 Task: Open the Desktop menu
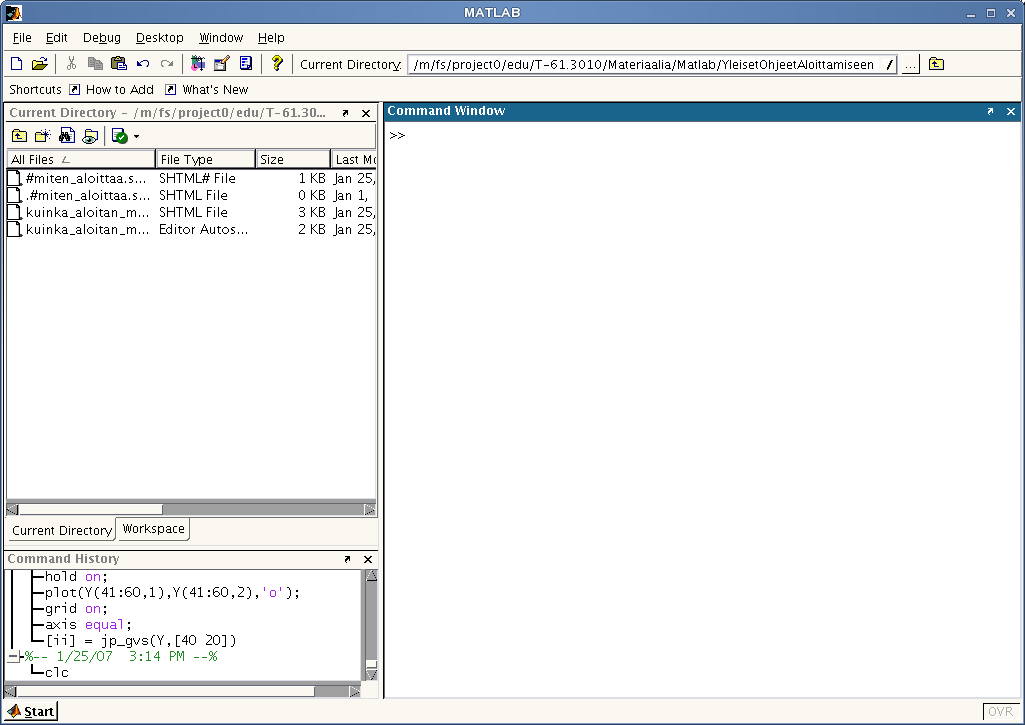(160, 38)
